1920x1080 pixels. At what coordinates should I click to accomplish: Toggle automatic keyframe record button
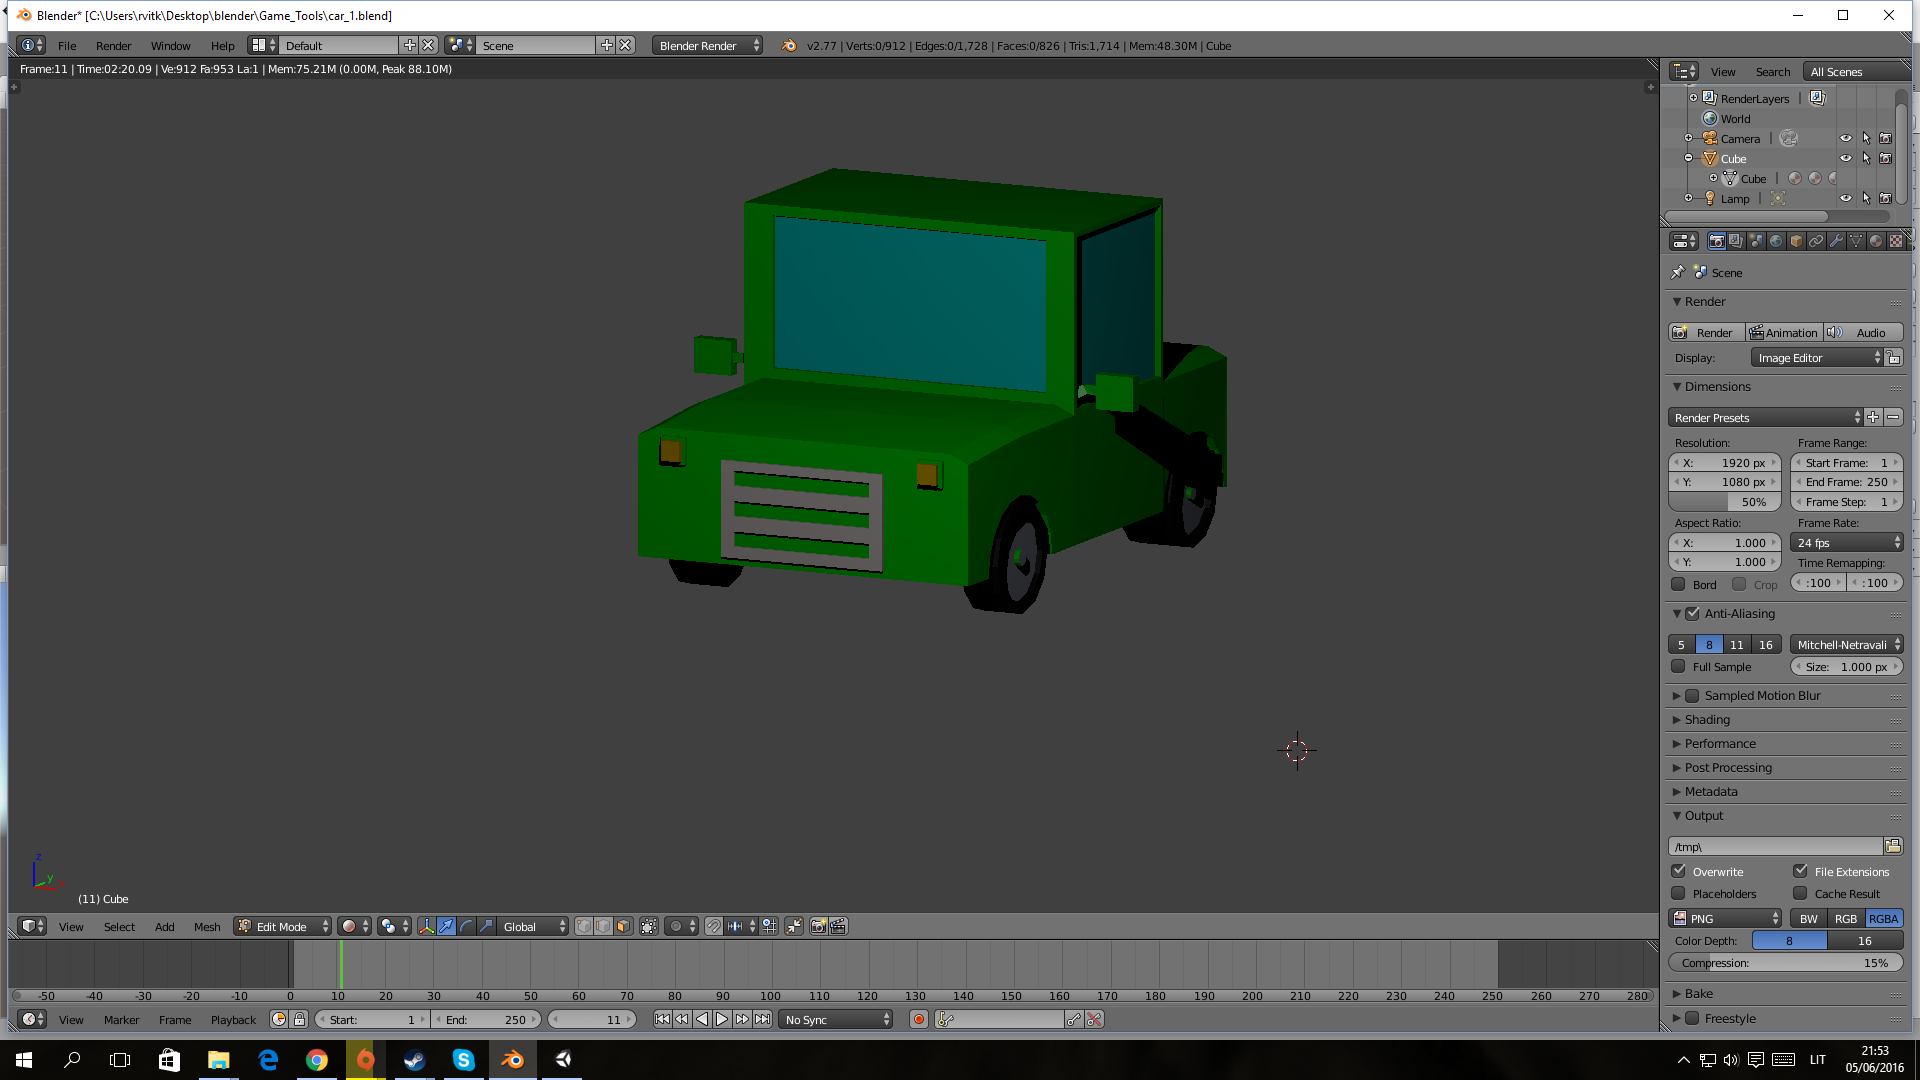click(x=918, y=1019)
